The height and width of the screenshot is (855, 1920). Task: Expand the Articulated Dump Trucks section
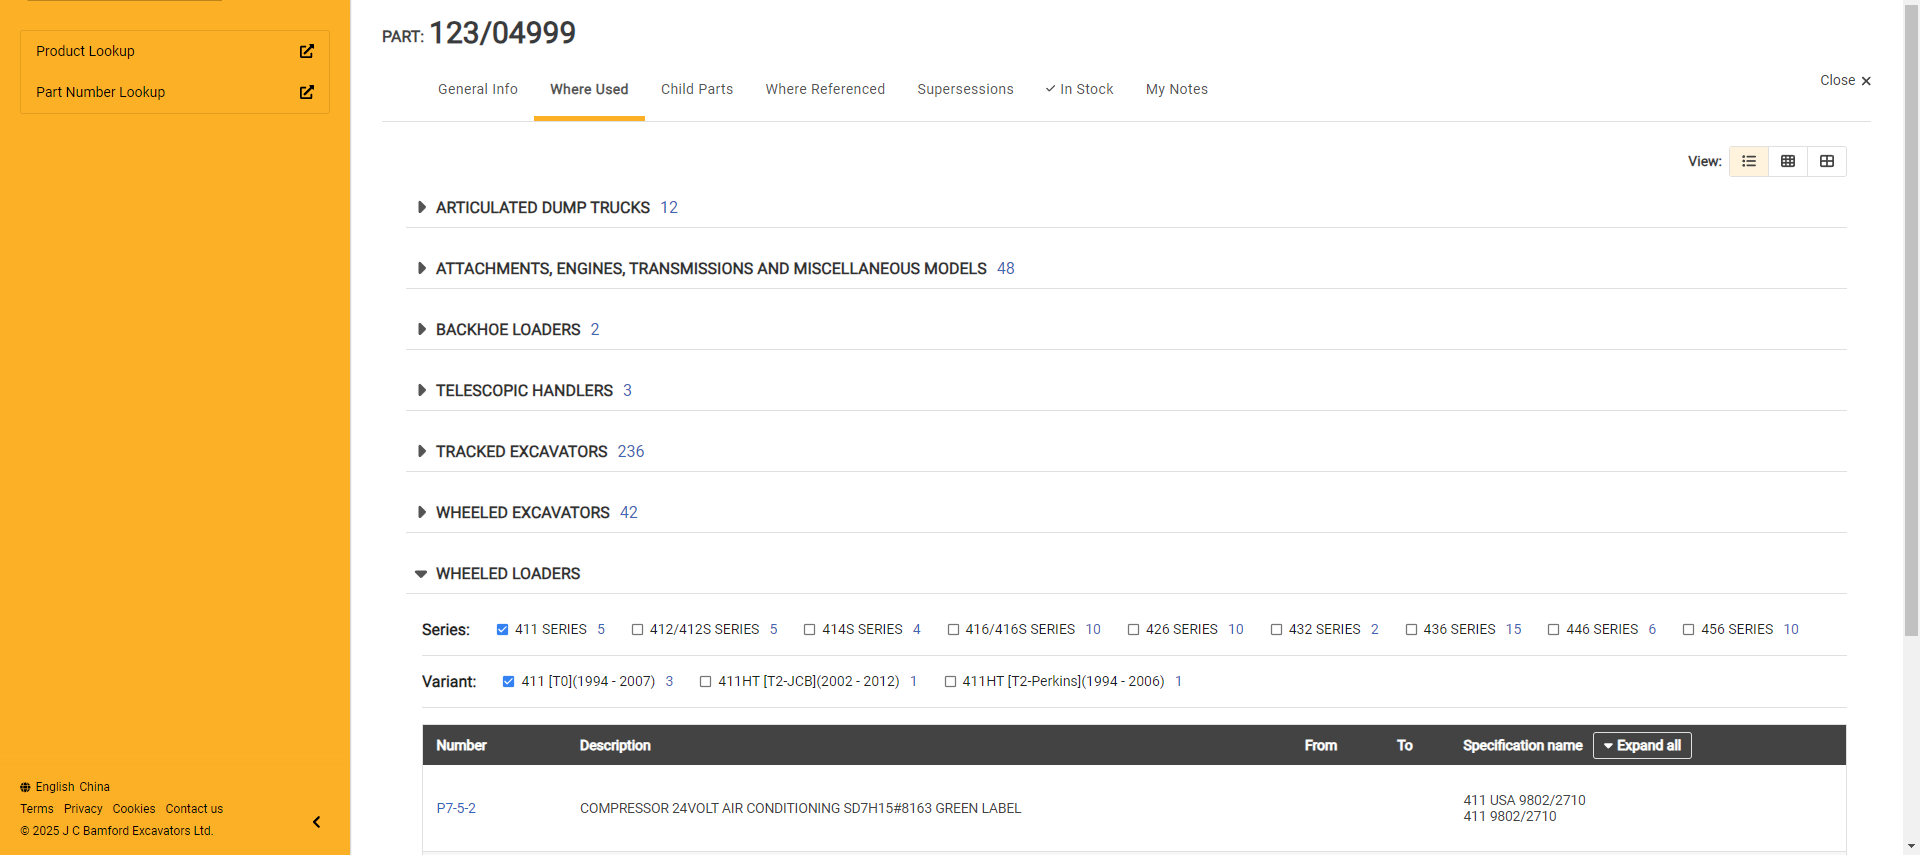coord(421,208)
